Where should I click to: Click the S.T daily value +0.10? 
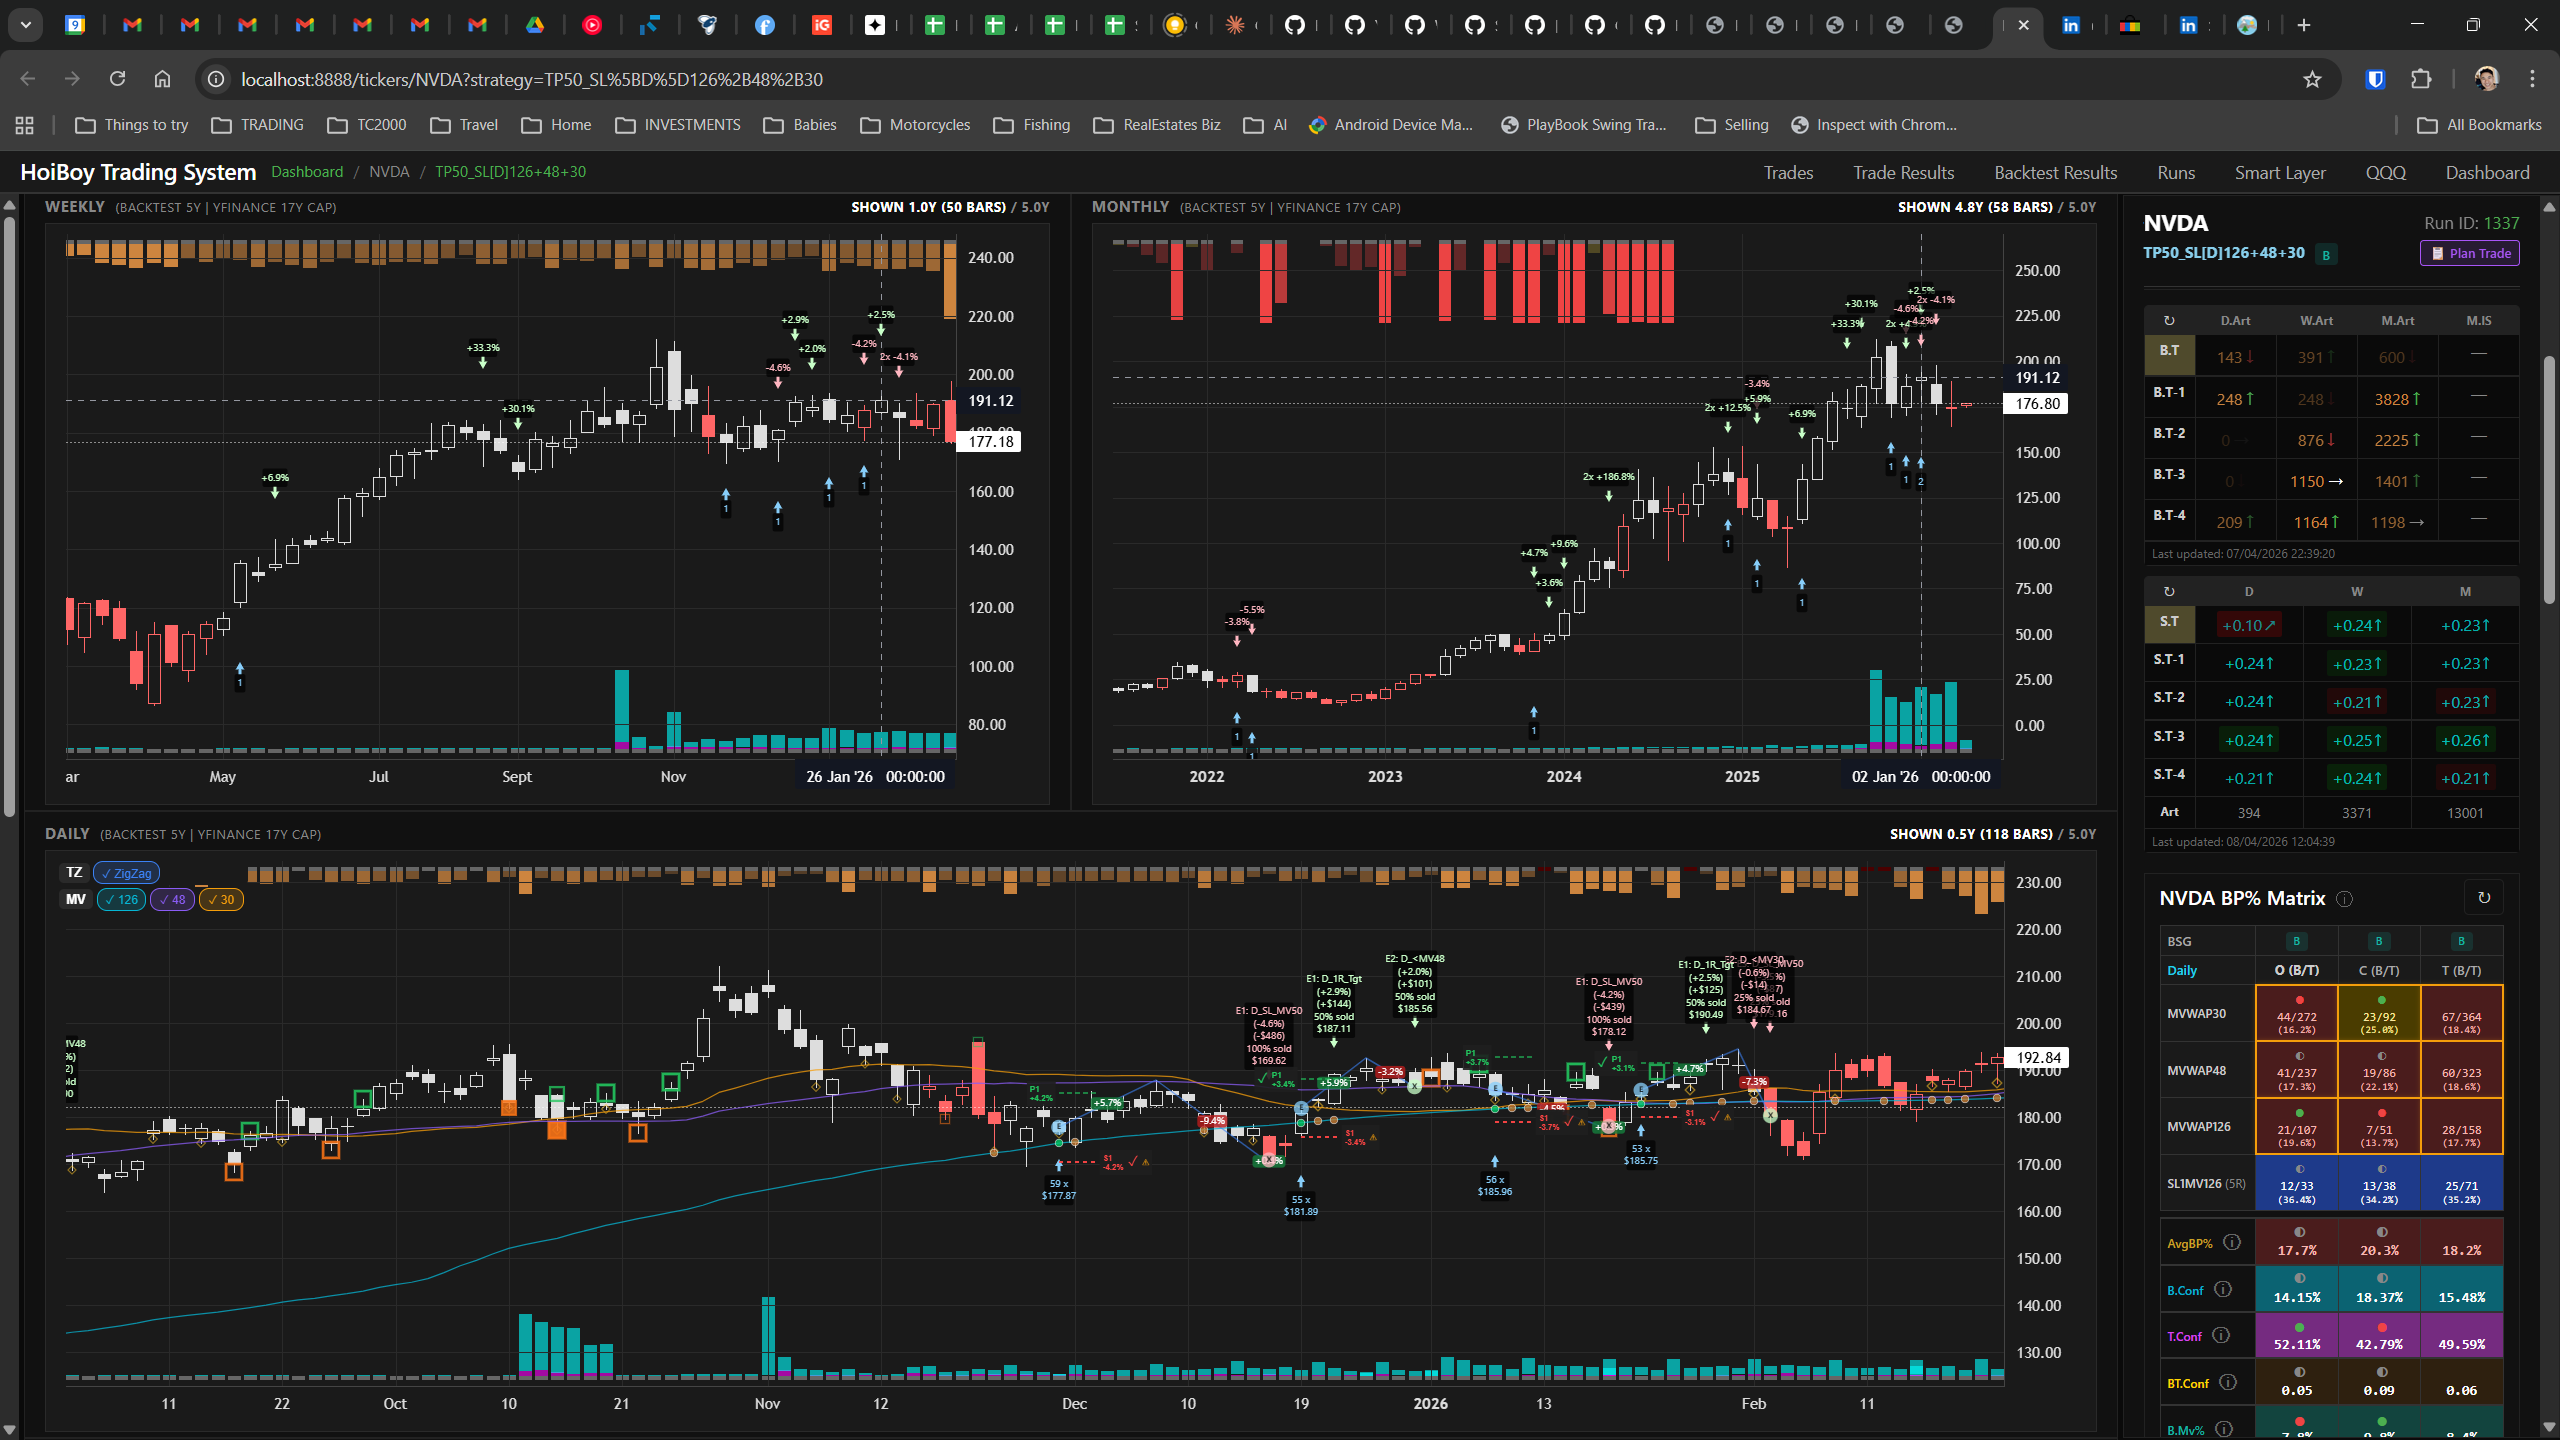[2248, 626]
